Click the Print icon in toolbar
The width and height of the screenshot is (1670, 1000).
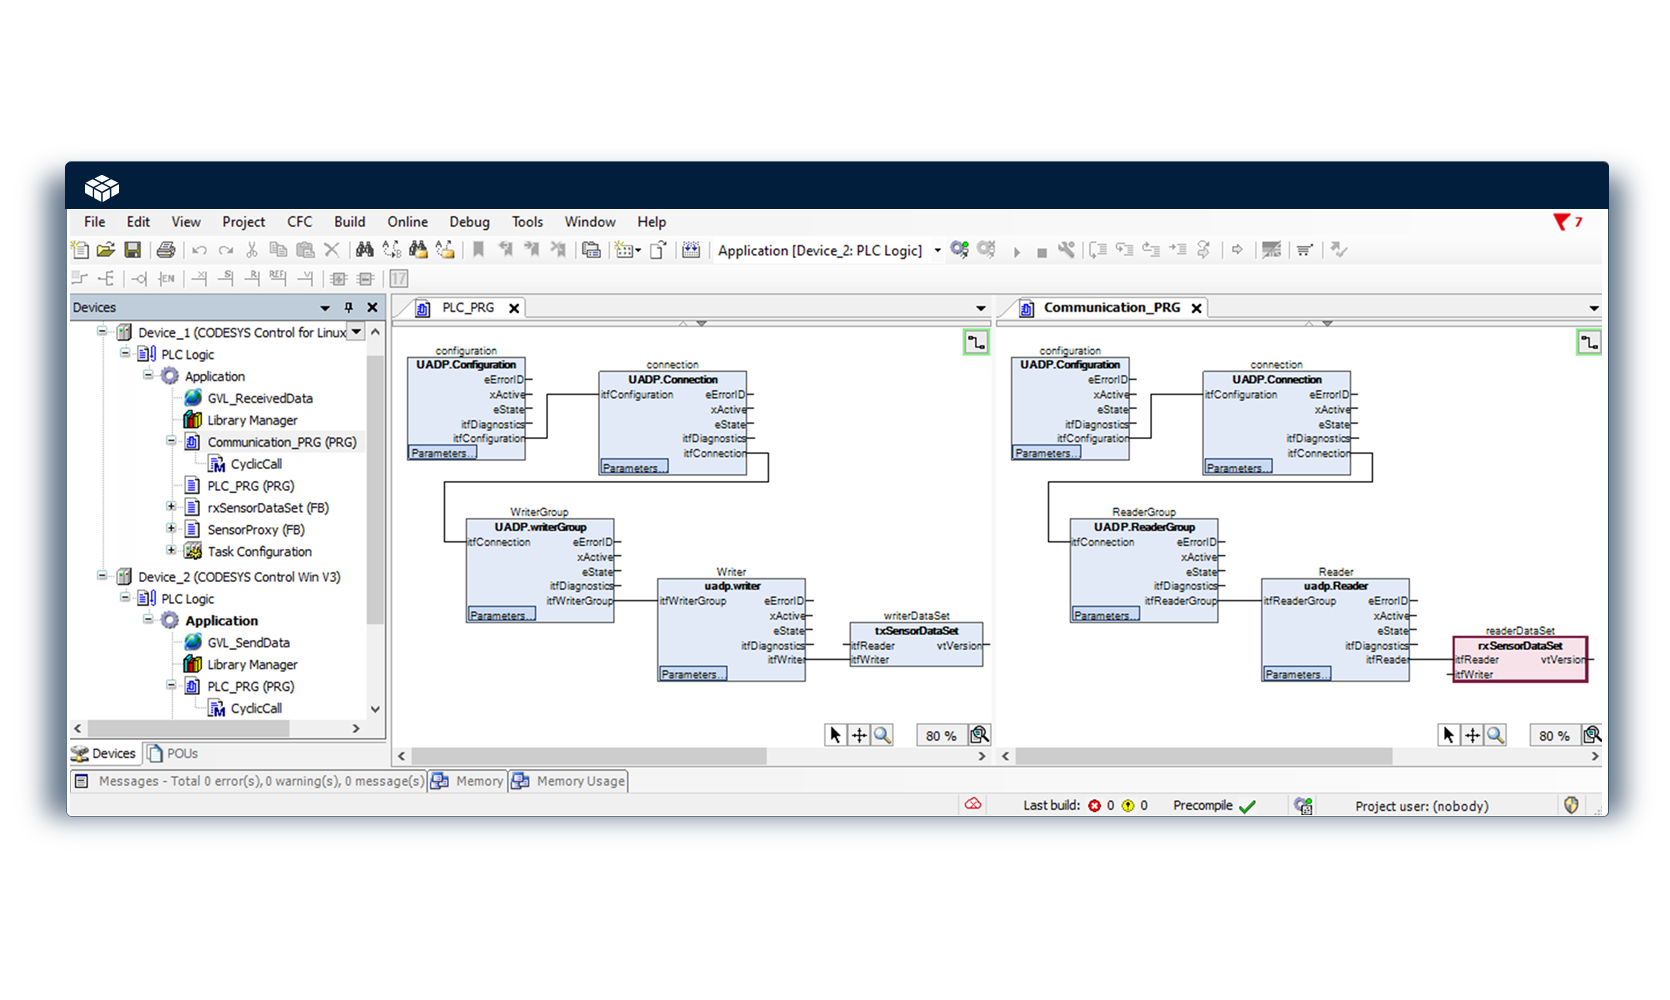166,250
